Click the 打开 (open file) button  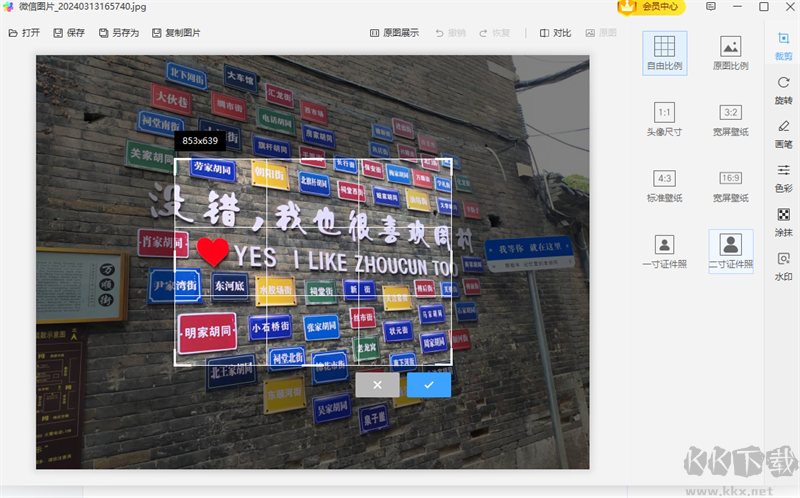point(24,33)
